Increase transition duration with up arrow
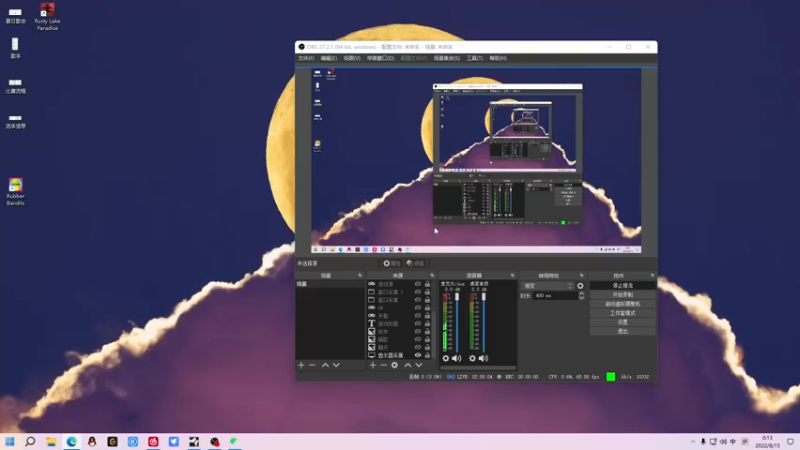 [581, 294]
